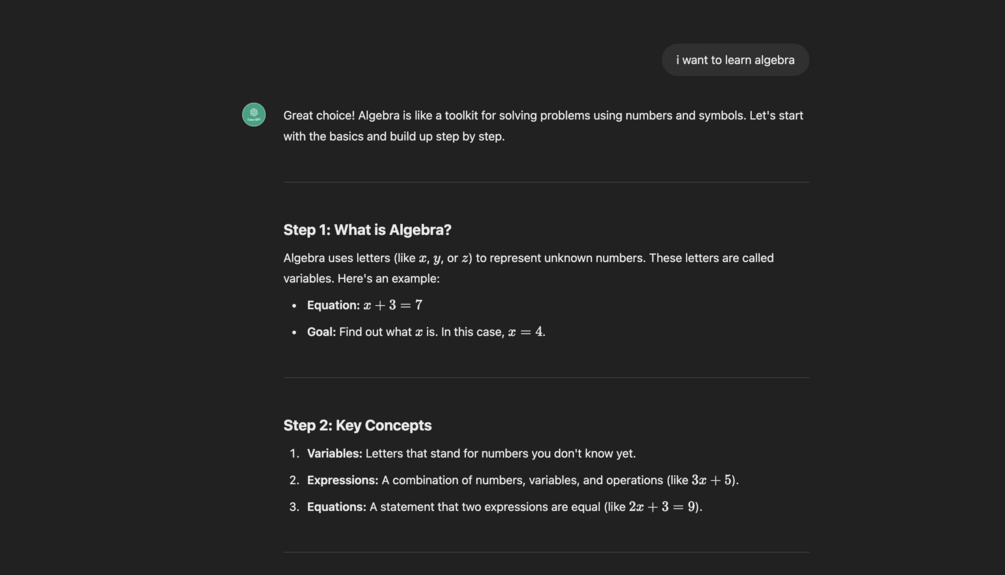Click the "Step 2: Key Concepts" heading
1005x575 pixels.
coord(357,425)
